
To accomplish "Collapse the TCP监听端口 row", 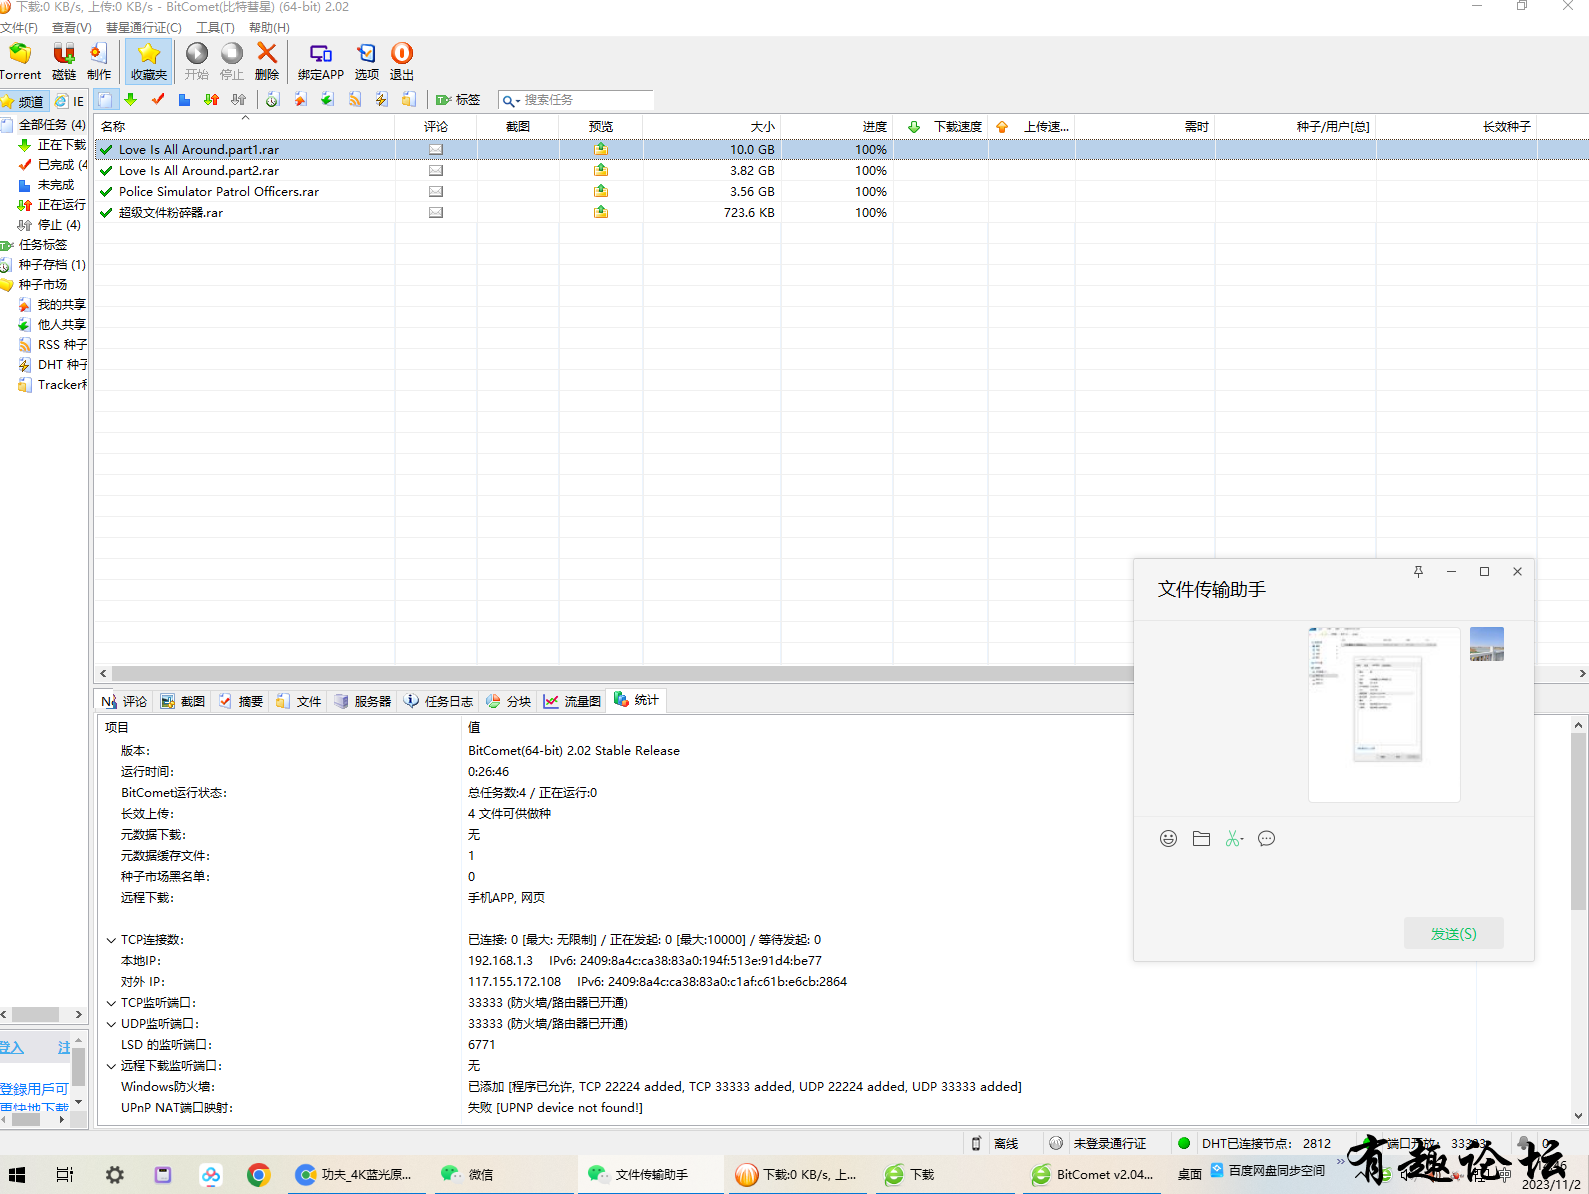I will [111, 1003].
